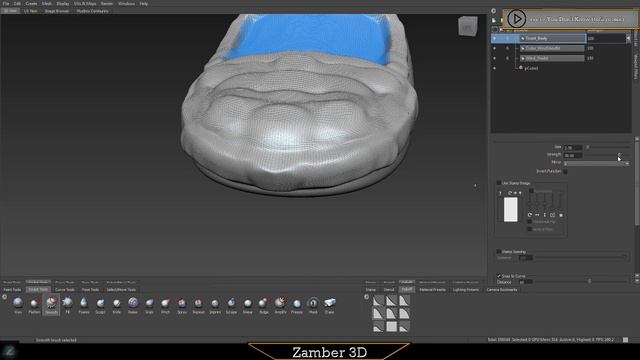Select the Foamy sculpt tool

point(84,305)
